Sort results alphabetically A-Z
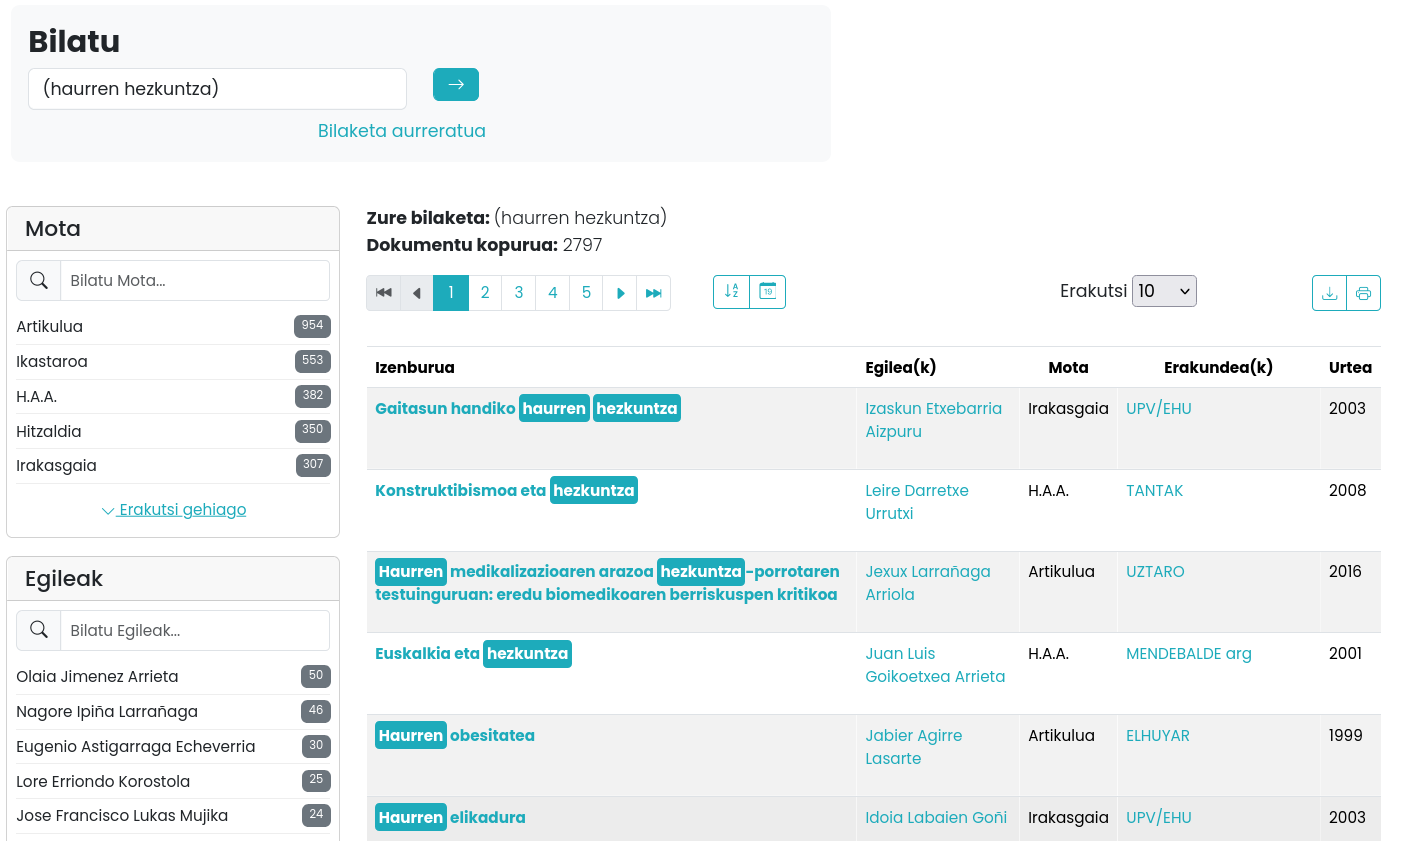Screen dimensions: 1402x841 (x=731, y=292)
